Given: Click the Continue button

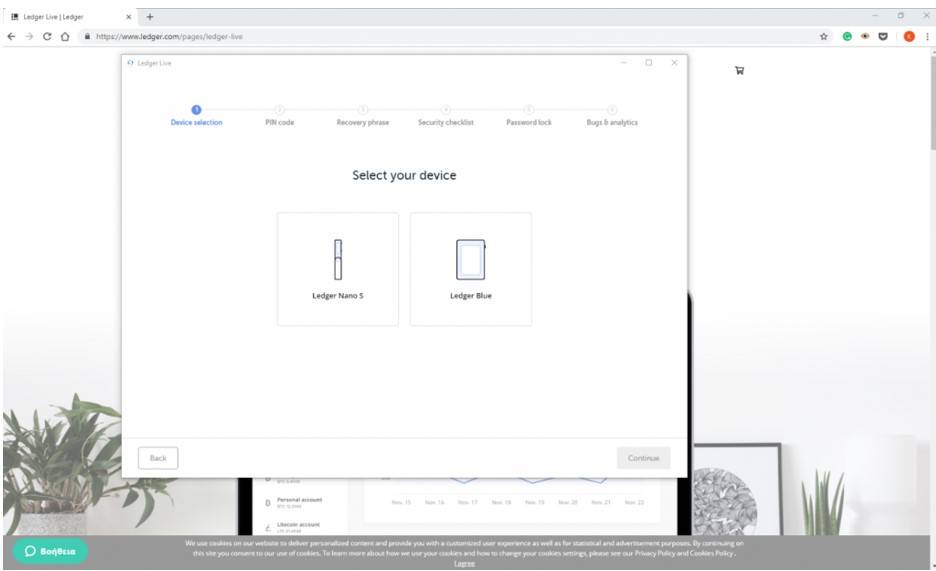Looking at the screenshot, I should point(643,458).
